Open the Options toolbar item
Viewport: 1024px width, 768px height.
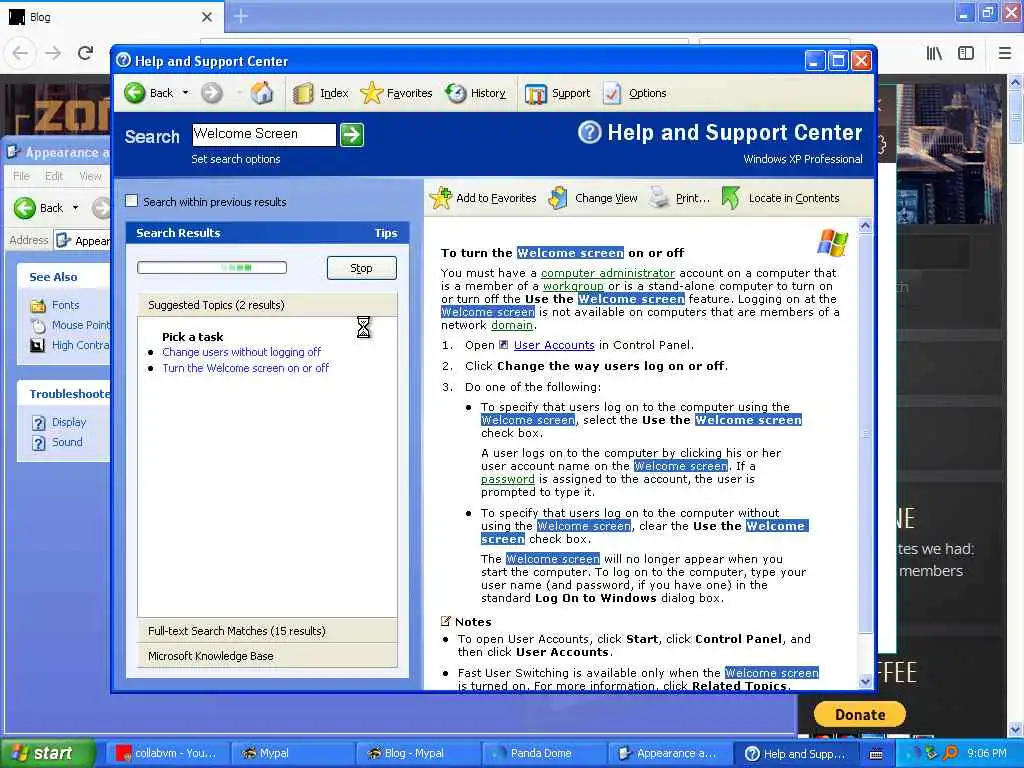(635, 93)
